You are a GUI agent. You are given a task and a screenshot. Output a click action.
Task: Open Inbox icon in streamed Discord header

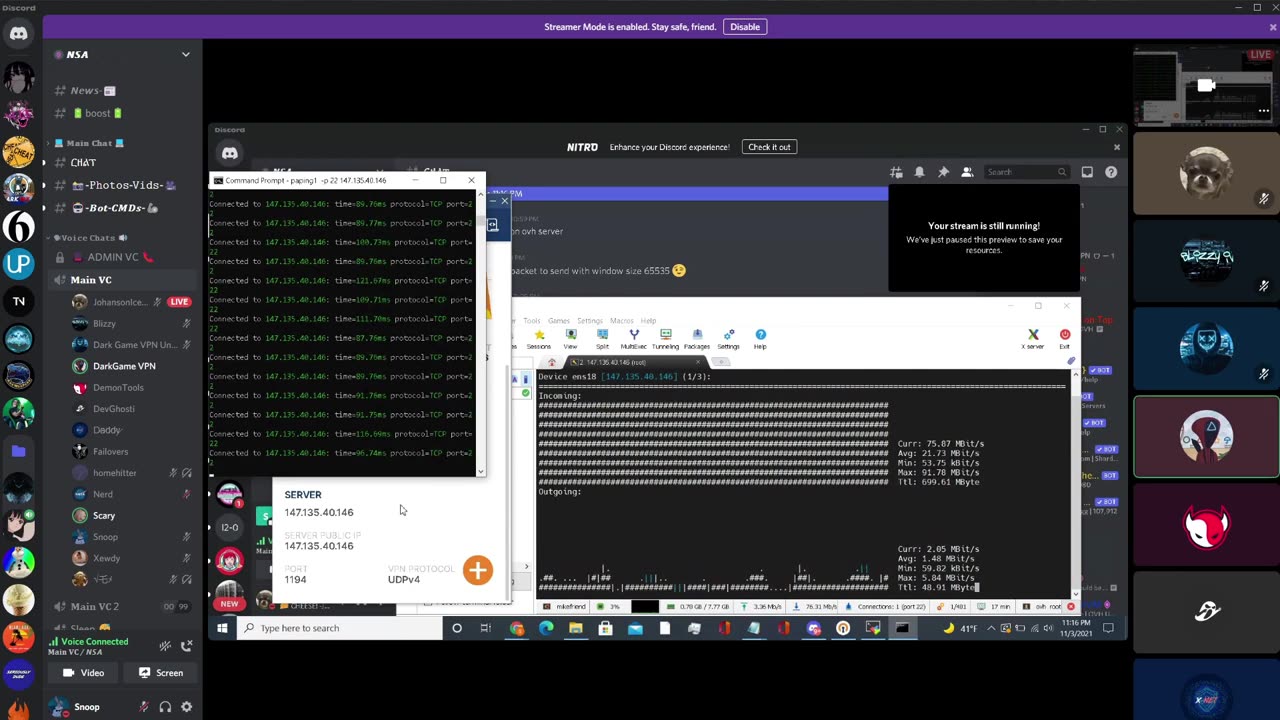pyautogui.click(x=1087, y=172)
